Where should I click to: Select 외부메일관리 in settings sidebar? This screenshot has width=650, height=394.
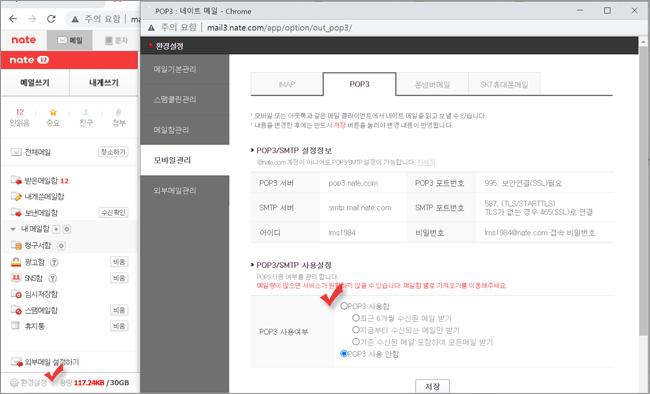click(x=185, y=190)
